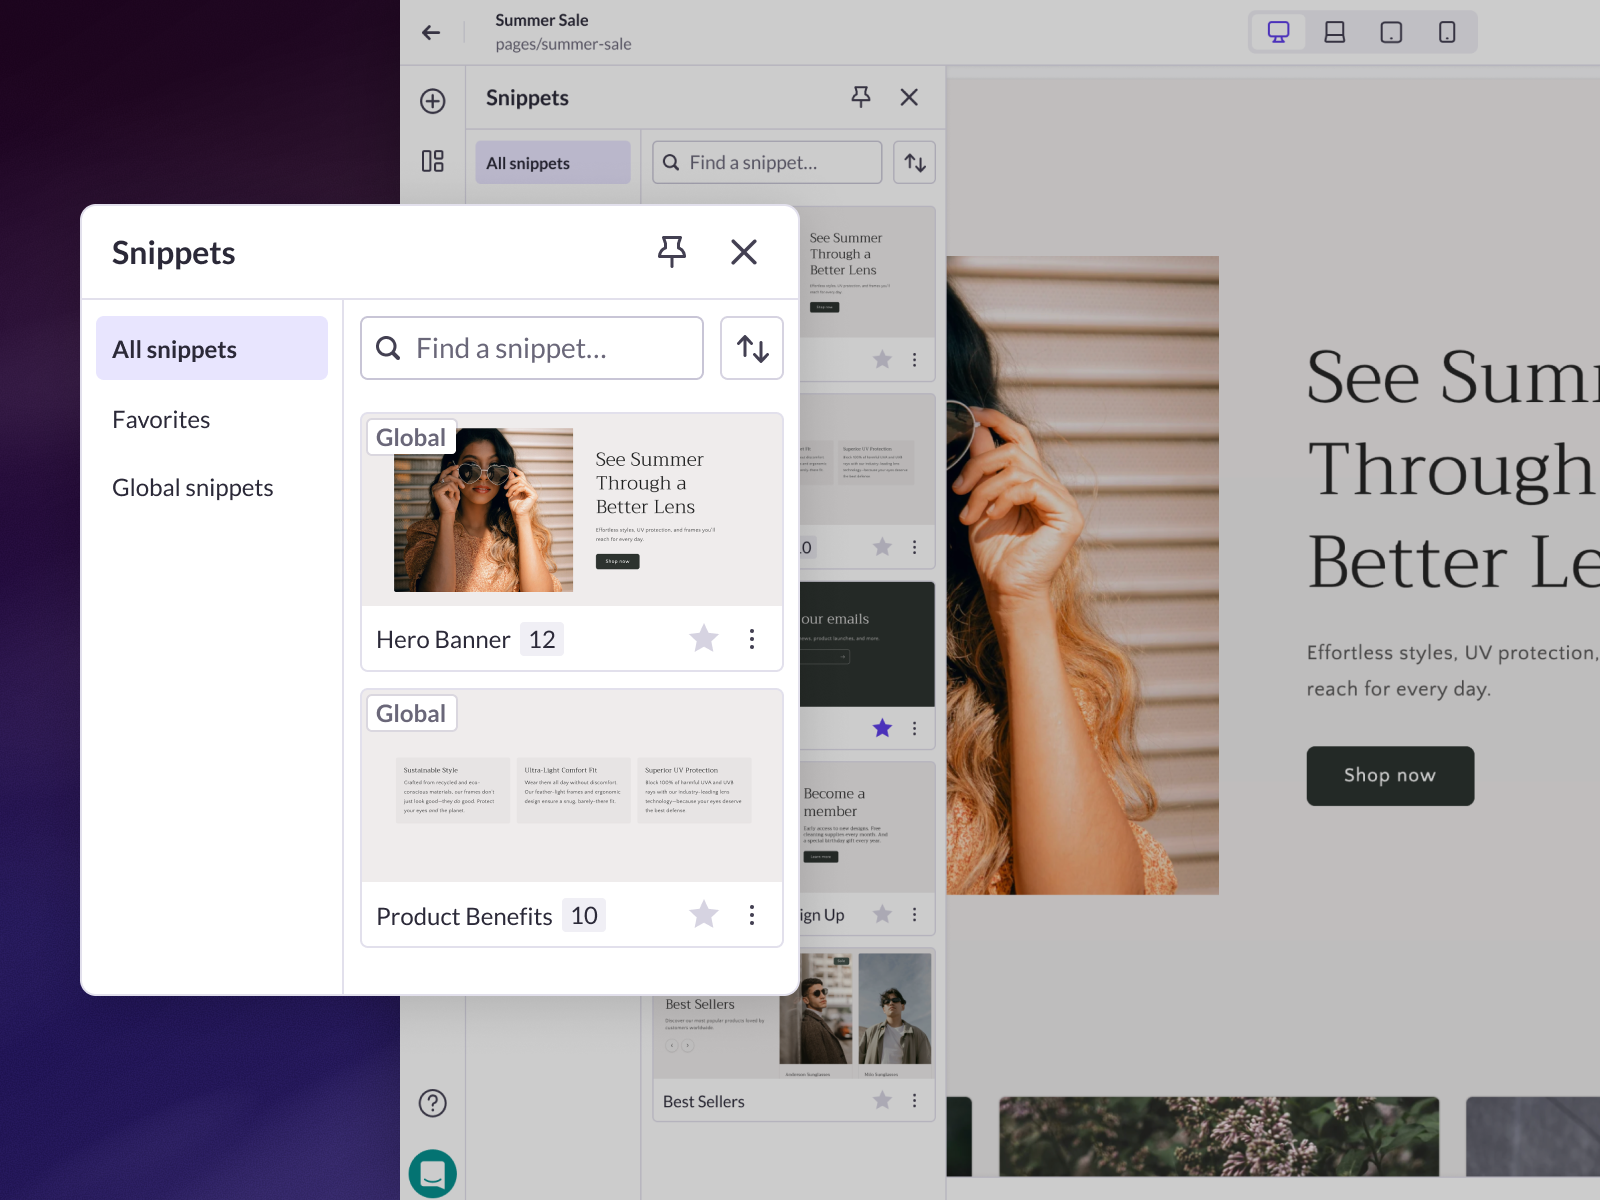Favorite the Best Sellers snippet star
This screenshot has height=1200, width=1600.
(882, 1100)
